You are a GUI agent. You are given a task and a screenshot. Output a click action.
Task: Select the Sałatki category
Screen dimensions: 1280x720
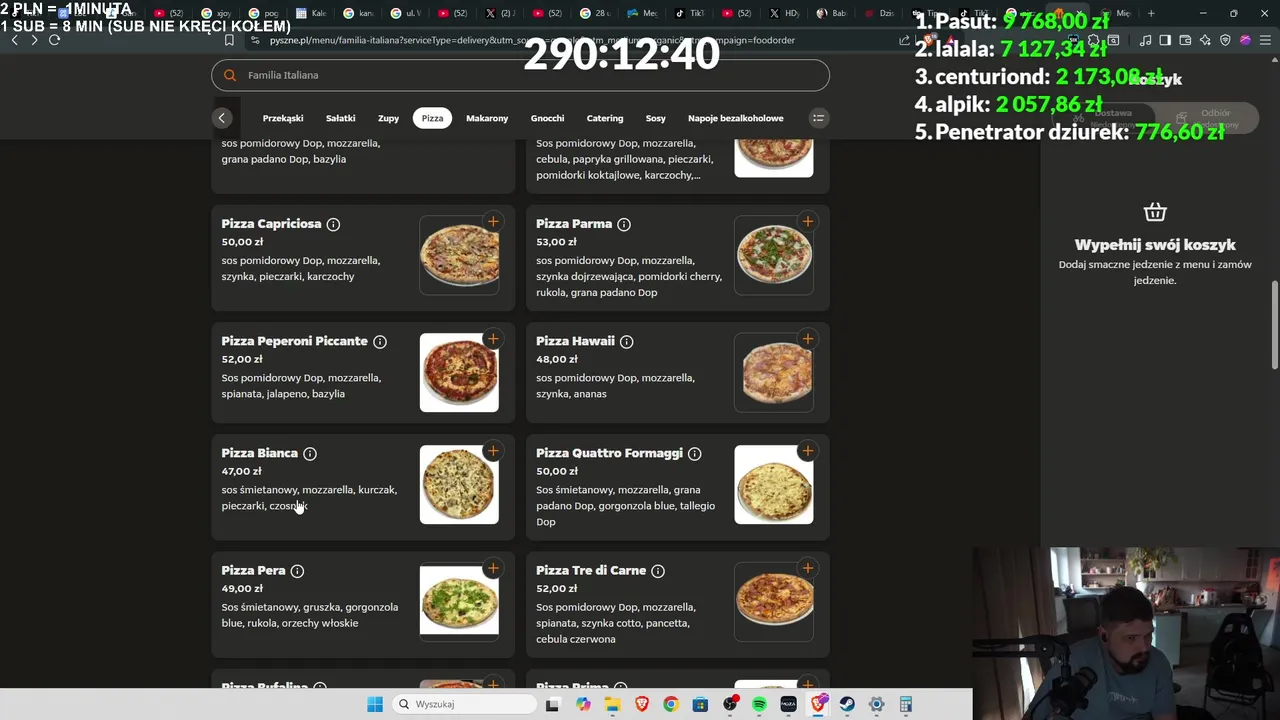click(340, 118)
